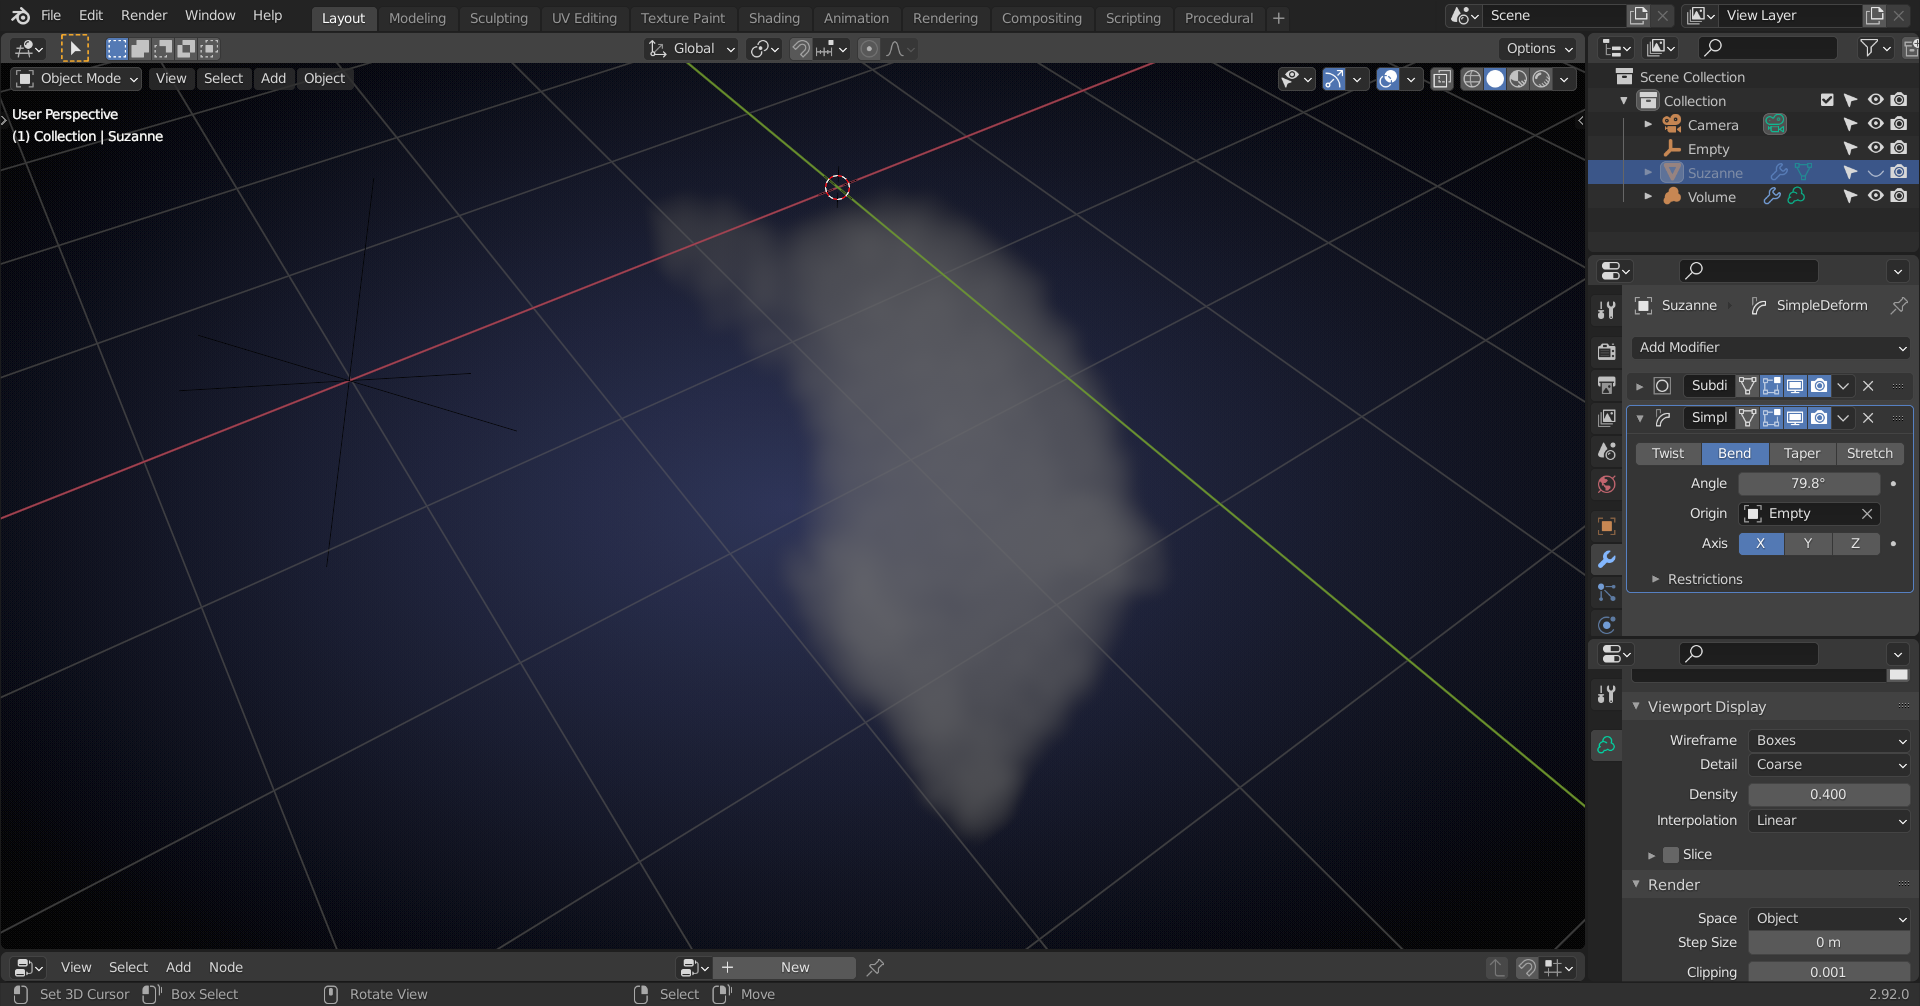Switch to the Procedural workspace tab

[1218, 18]
